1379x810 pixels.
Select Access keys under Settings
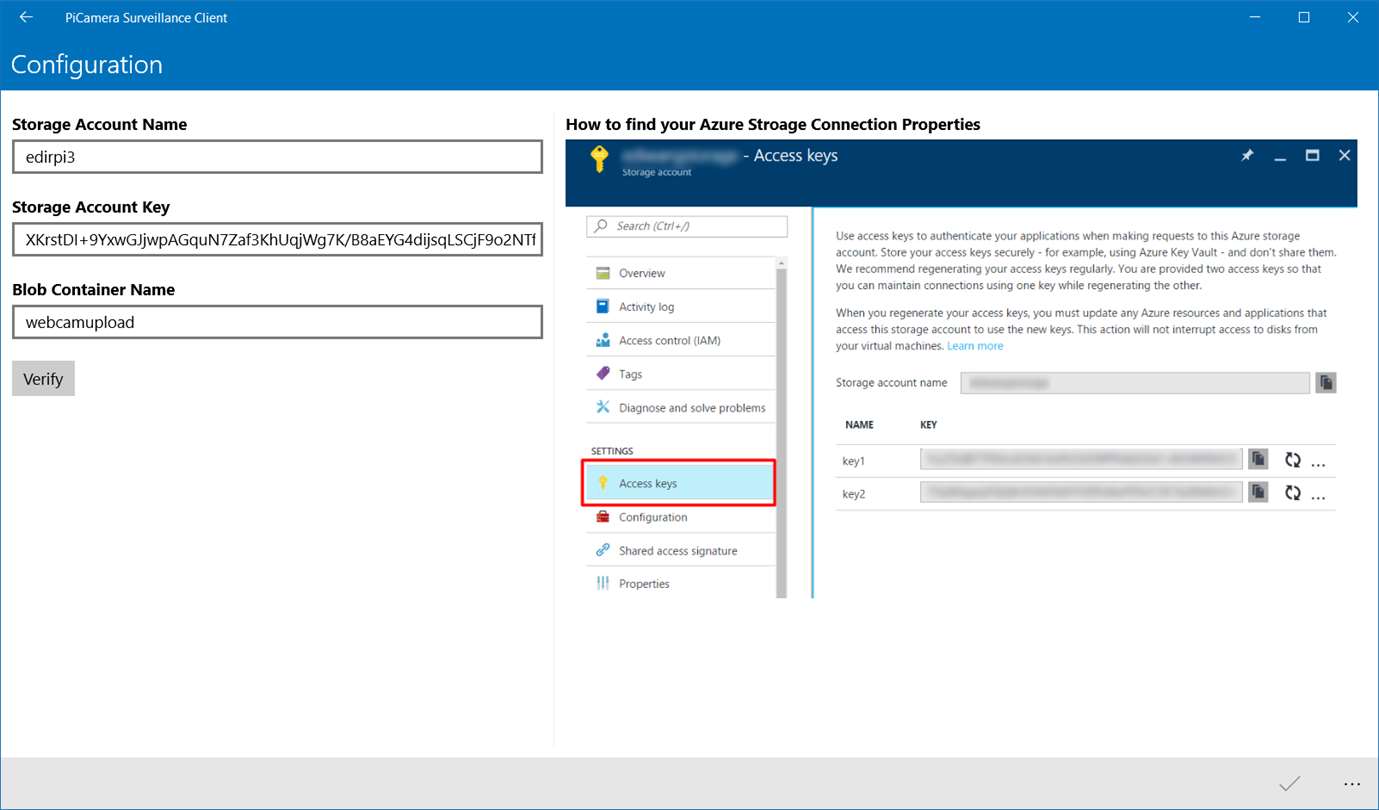pos(679,483)
